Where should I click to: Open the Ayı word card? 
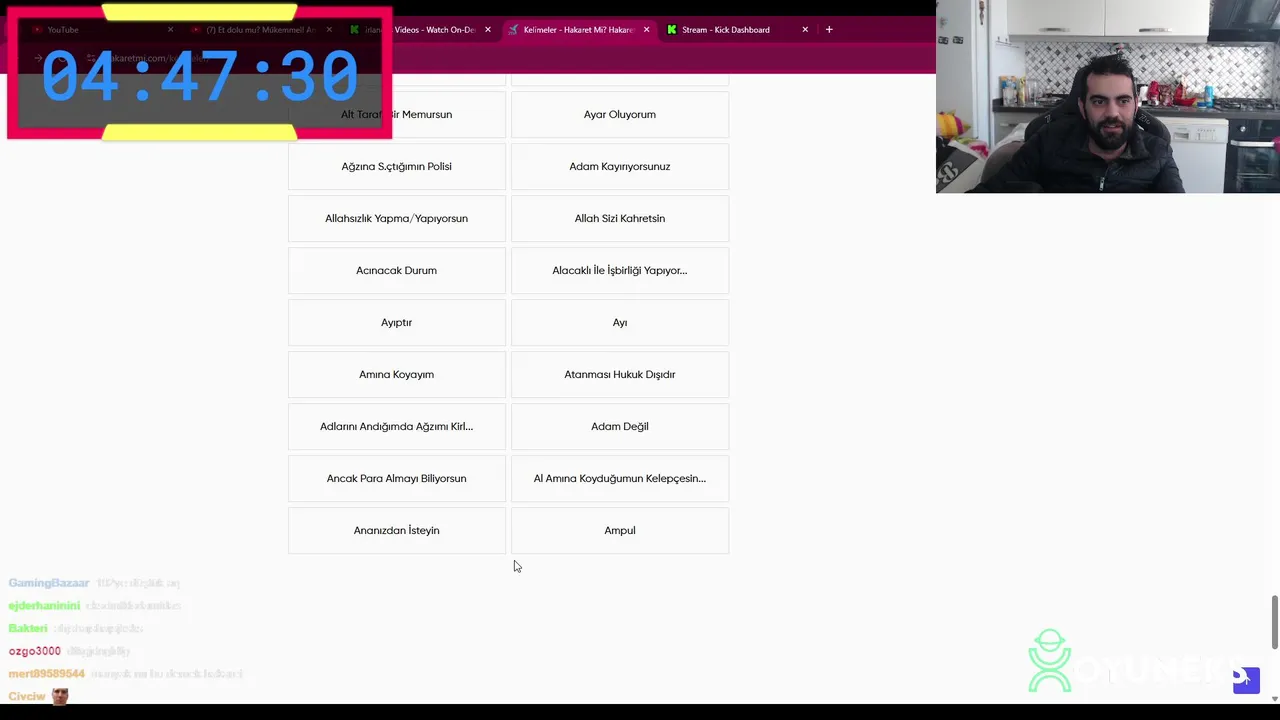pos(620,322)
